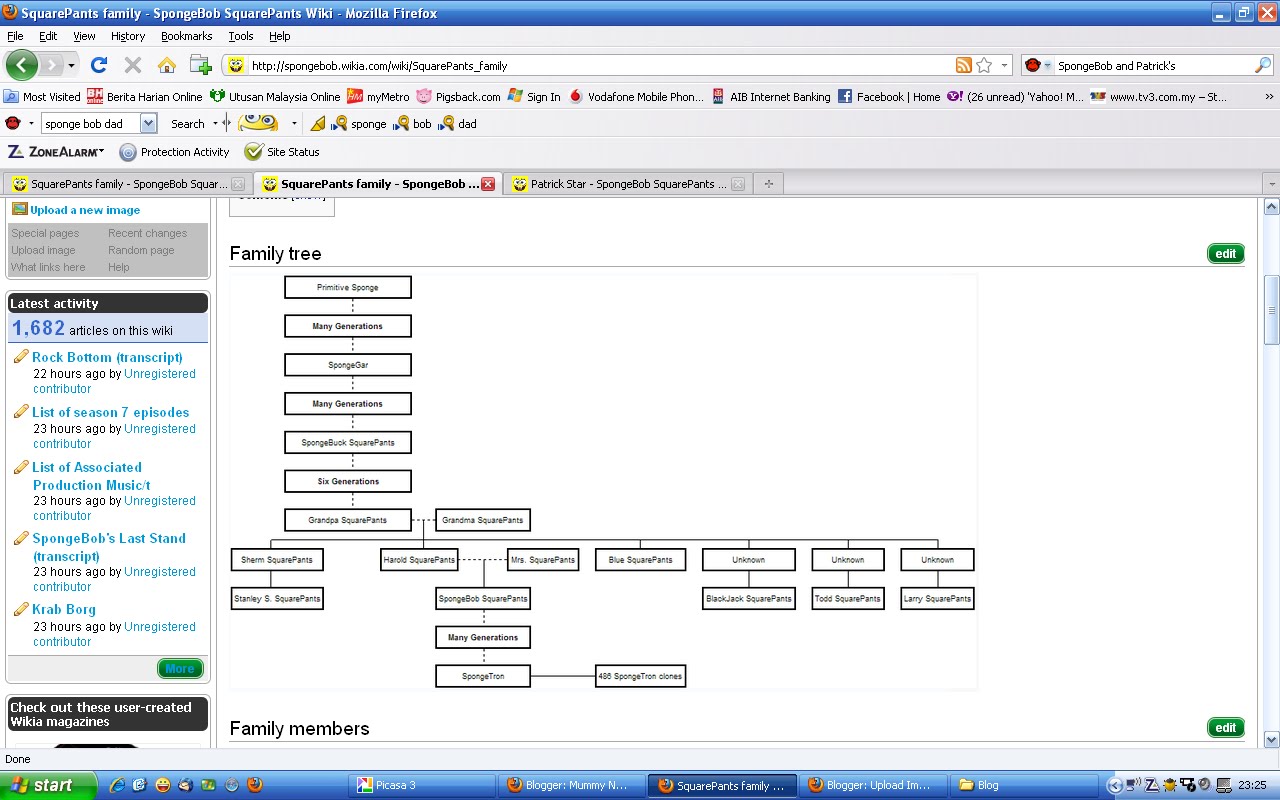Image resolution: width=1280 pixels, height=800 pixels.
Task: Click in the URL address field
Action: [x=600, y=65]
